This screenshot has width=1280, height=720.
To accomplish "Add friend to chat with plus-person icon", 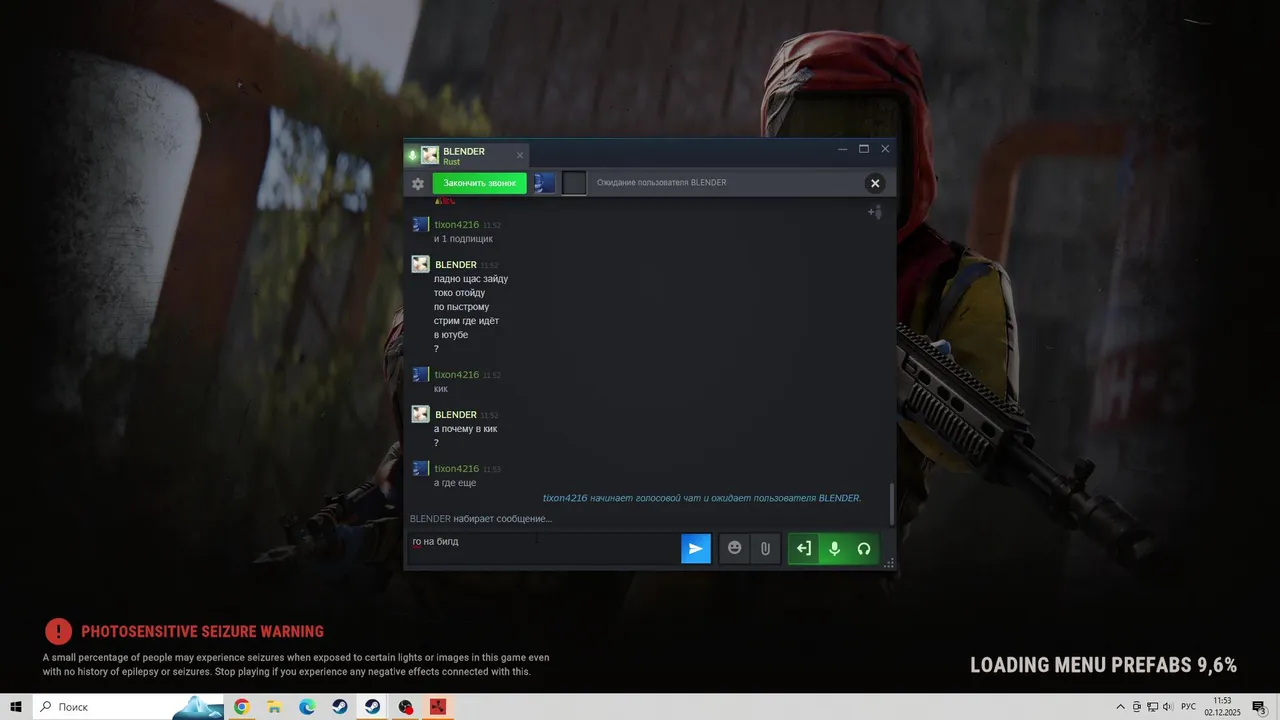I will (x=875, y=211).
